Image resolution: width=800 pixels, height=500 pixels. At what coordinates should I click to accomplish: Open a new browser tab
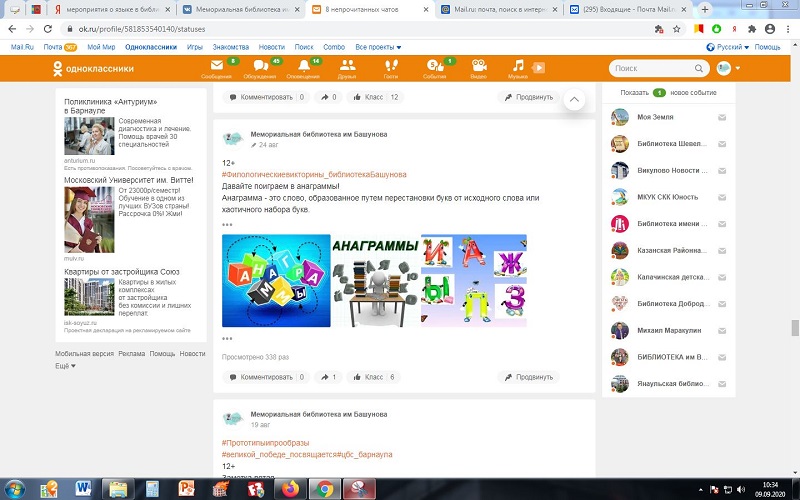point(705,9)
